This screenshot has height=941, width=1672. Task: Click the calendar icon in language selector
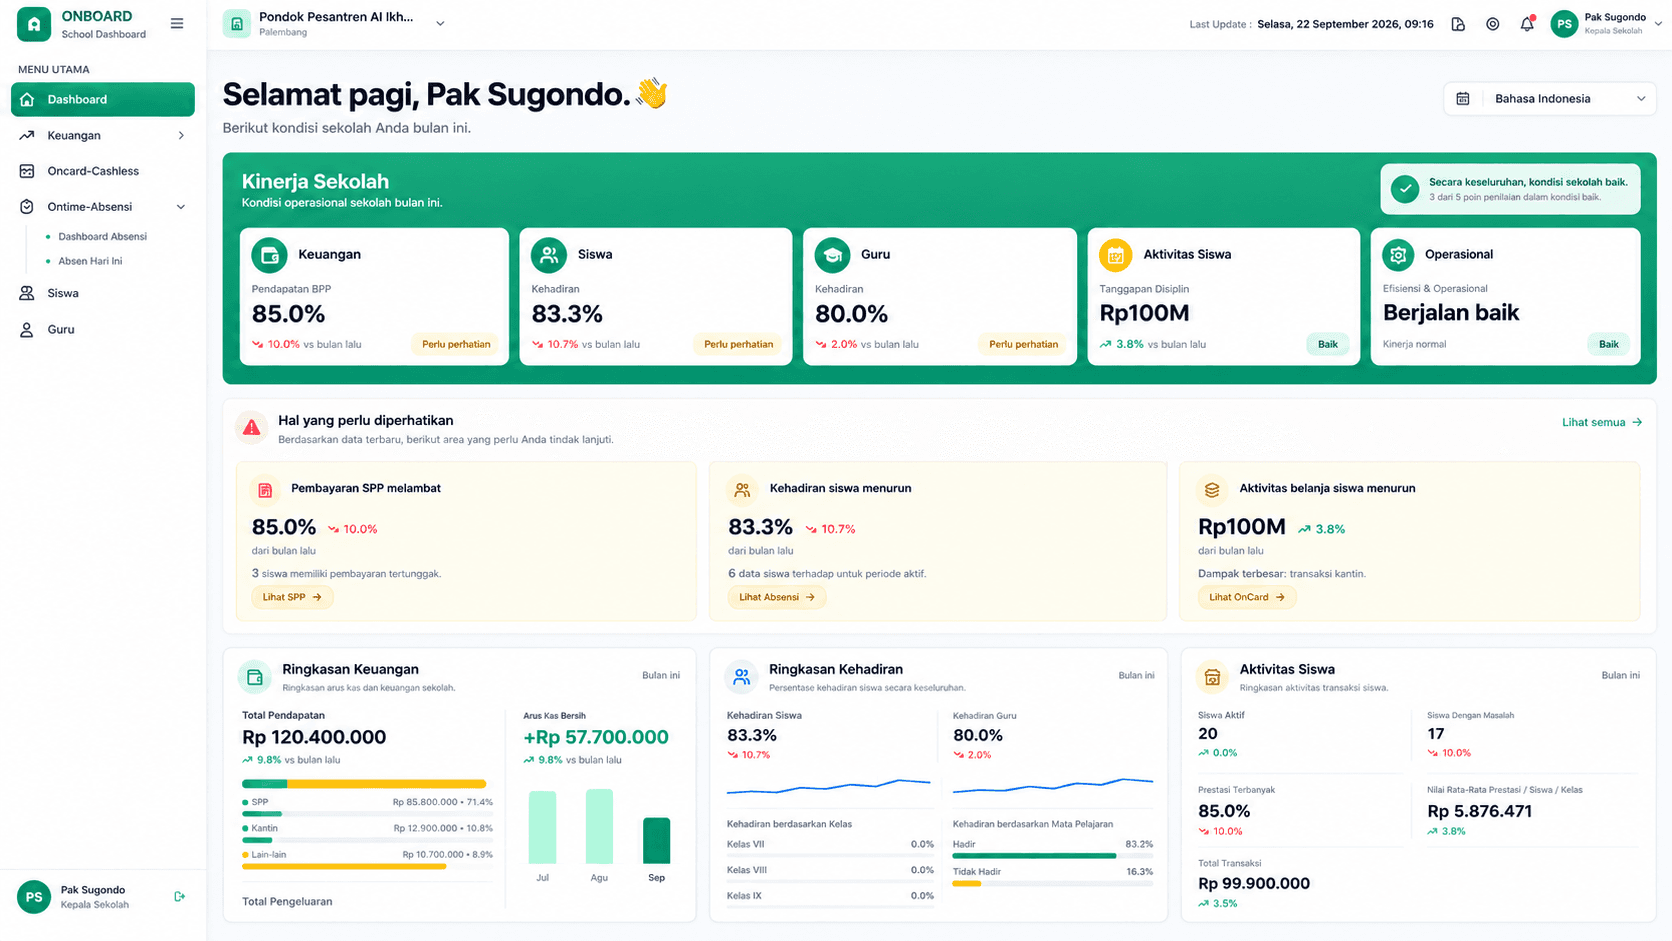click(x=1463, y=99)
